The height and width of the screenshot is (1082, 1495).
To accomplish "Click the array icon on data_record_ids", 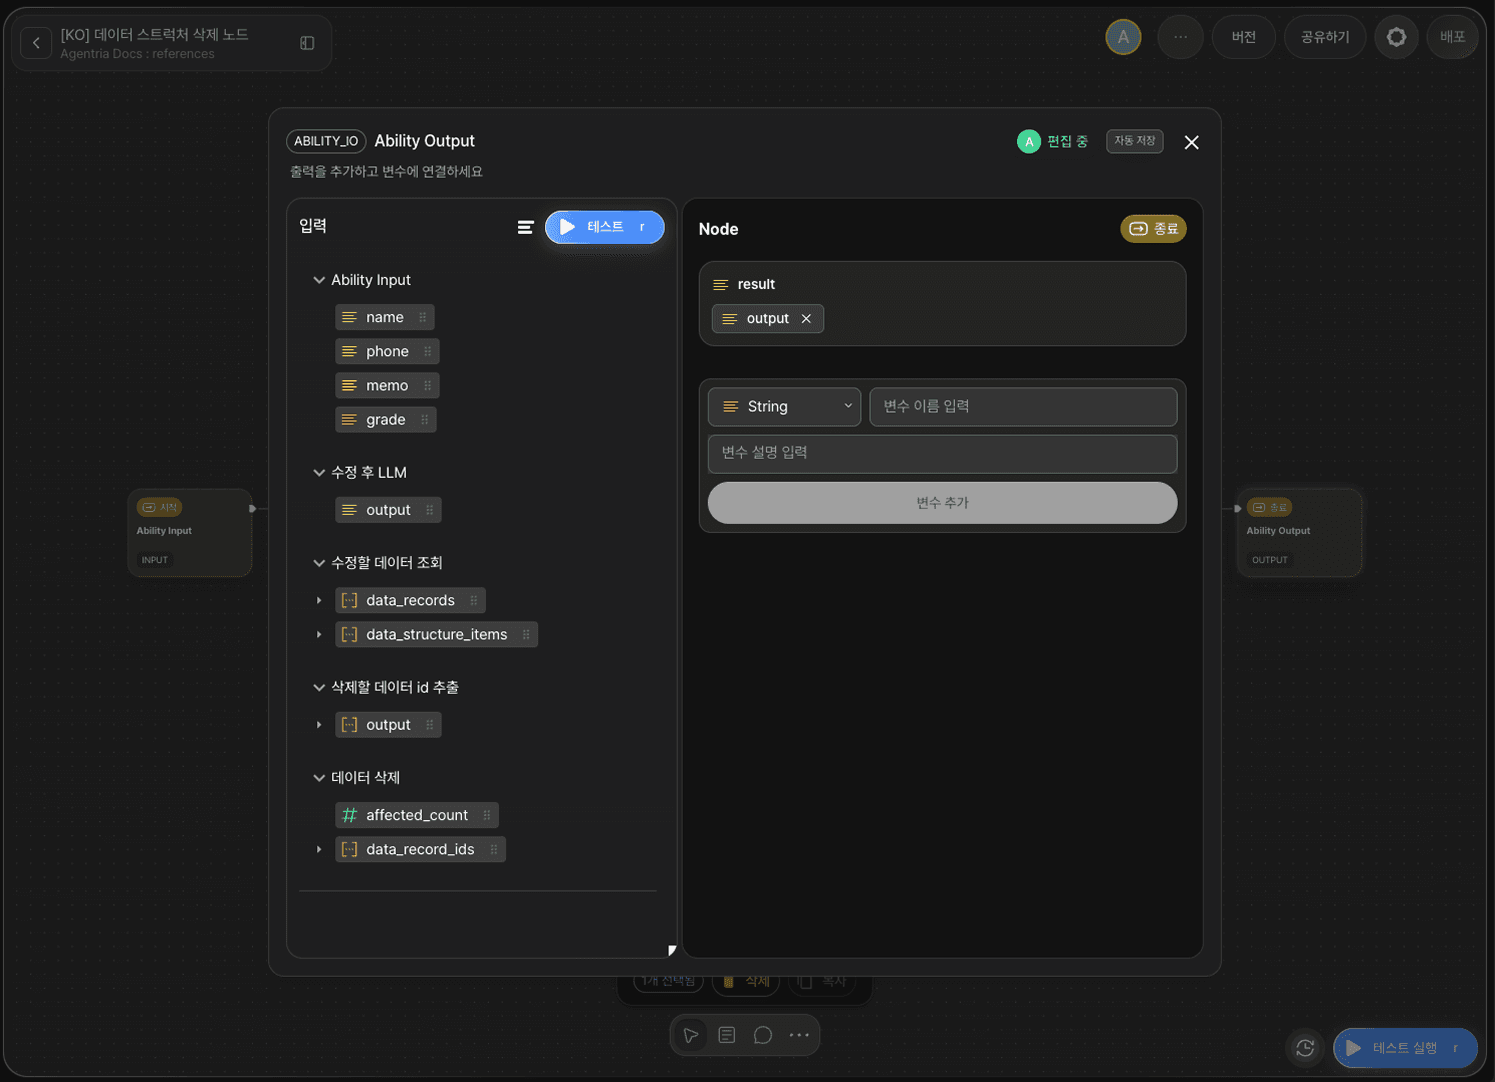I will click(349, 849).
